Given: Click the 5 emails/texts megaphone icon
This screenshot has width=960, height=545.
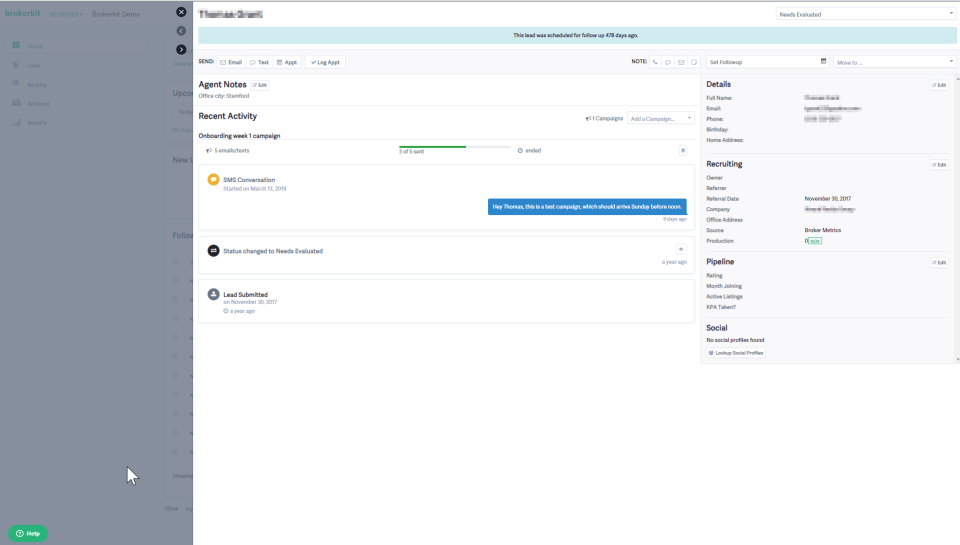Looking at the screenshot, I should tap(209, 151).
